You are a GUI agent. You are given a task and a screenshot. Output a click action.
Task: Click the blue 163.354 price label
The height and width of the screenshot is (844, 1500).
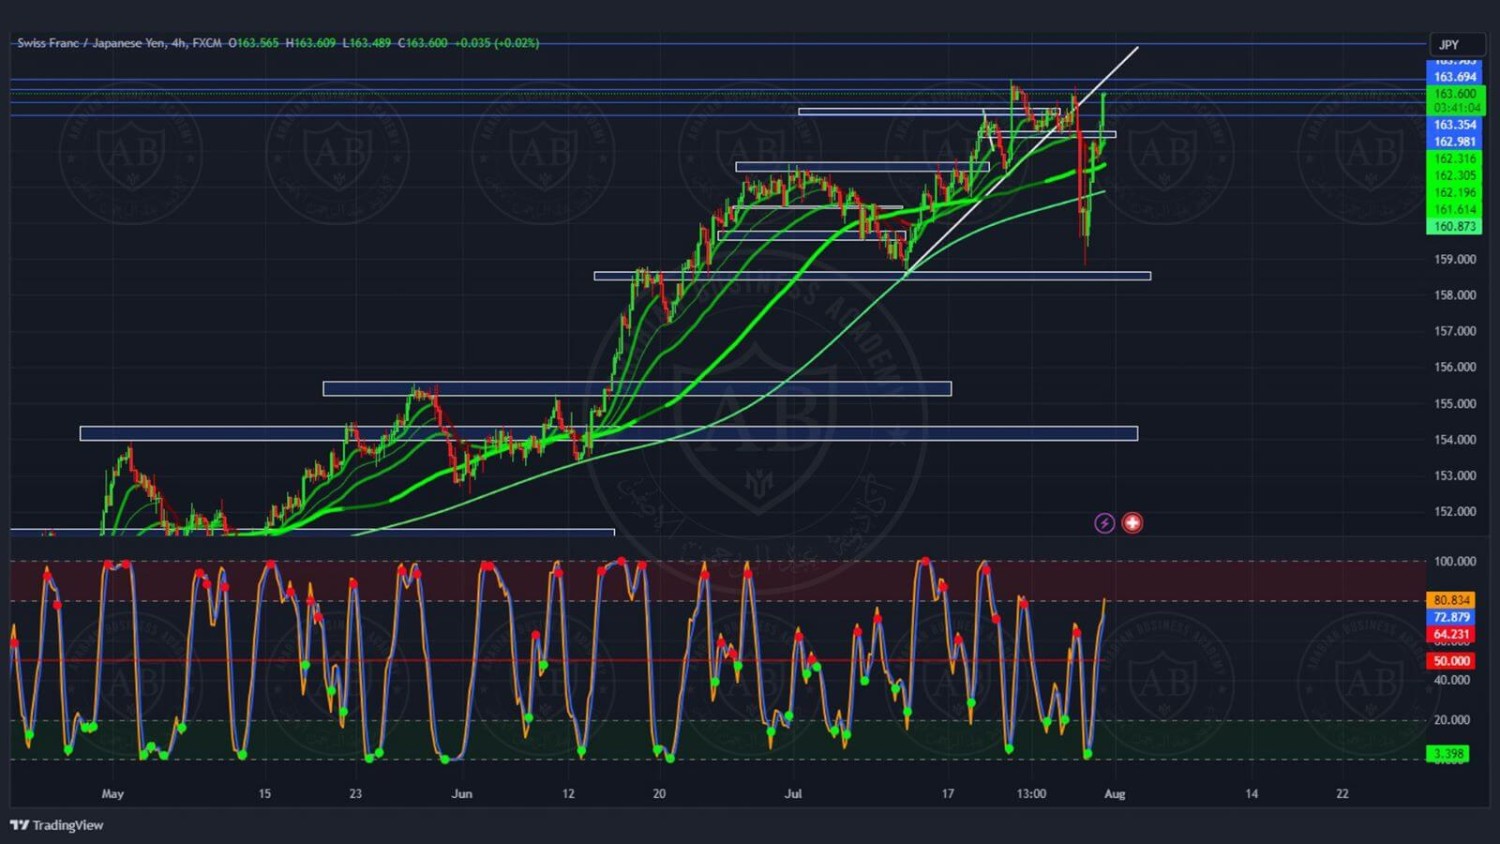click(x=1455, y=125)
